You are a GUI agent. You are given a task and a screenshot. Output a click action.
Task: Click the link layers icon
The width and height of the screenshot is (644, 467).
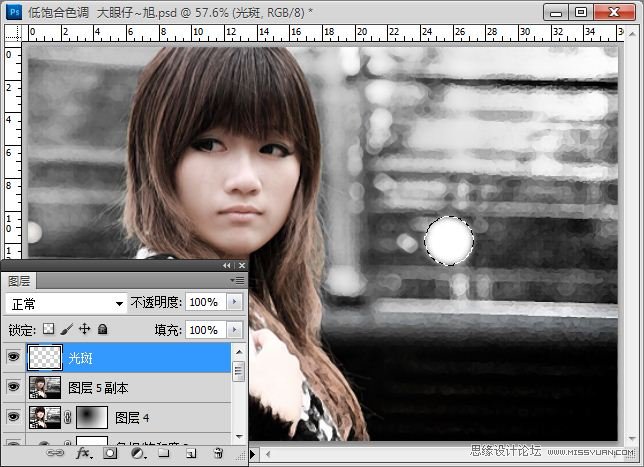(55, 453)
